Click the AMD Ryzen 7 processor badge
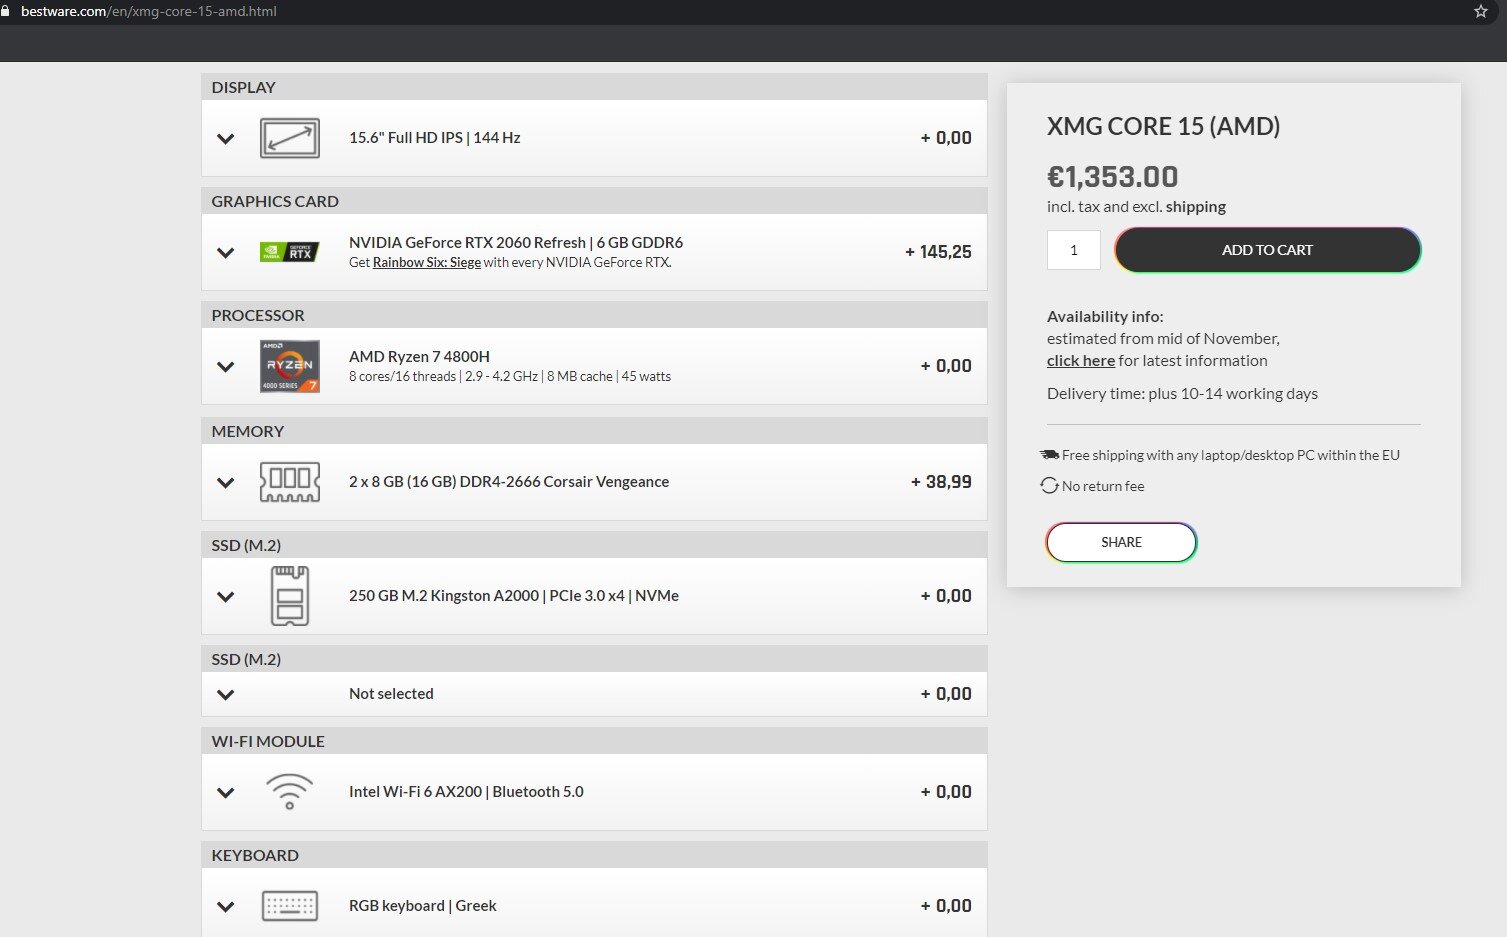Screen dimensions: 1507x937 pos(290,366)
